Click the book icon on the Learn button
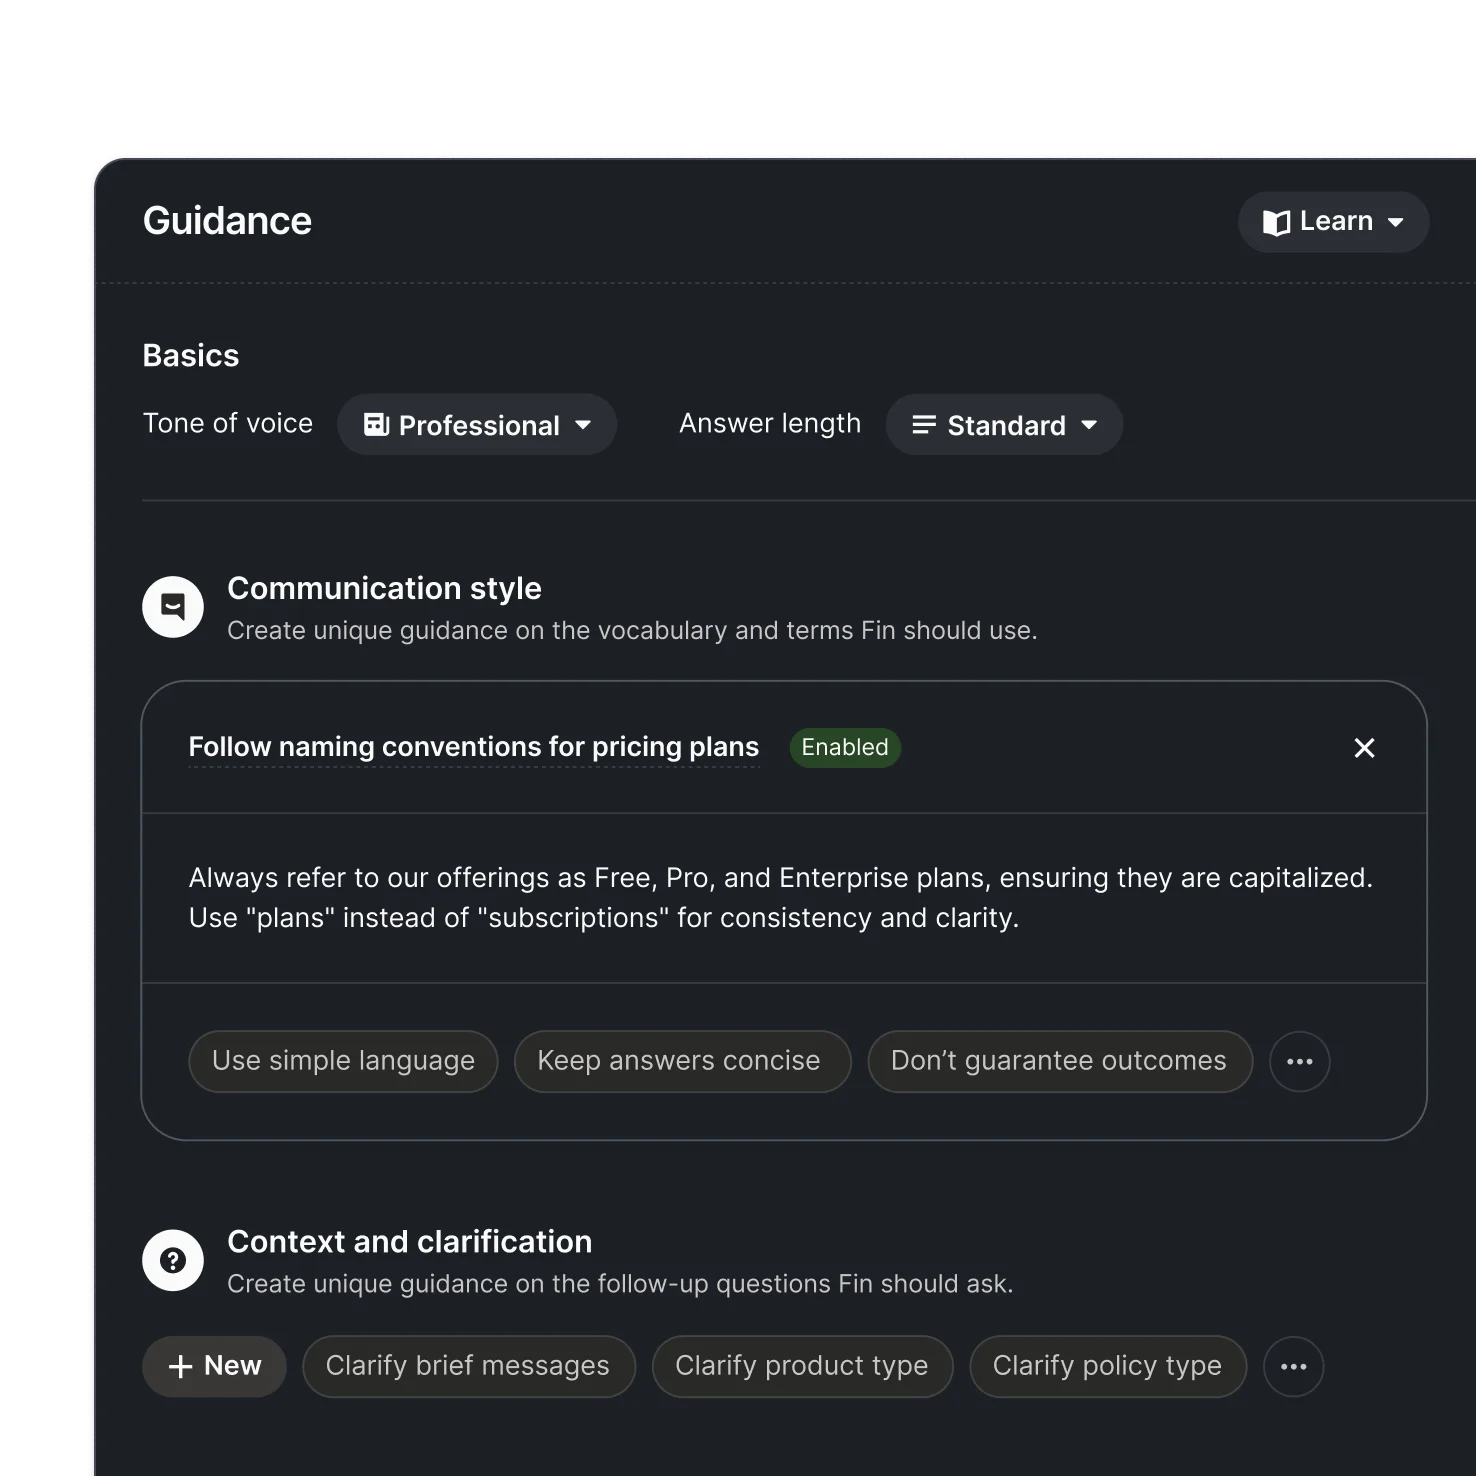 pyautogui.click(x=1278, y=222)
